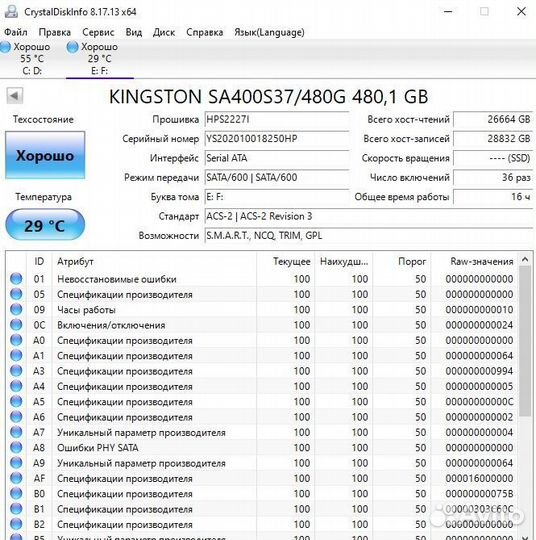Click status circle for attribute A4 row

(x=16, y=386)
